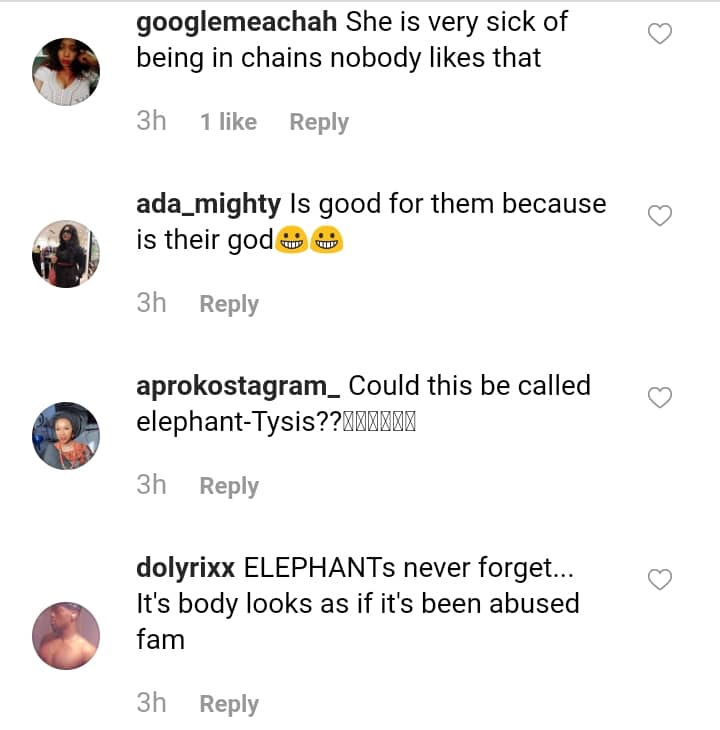720x730 pixels.
Task: Tap dolyrixx's profile avatar
Action: point(66,635)
